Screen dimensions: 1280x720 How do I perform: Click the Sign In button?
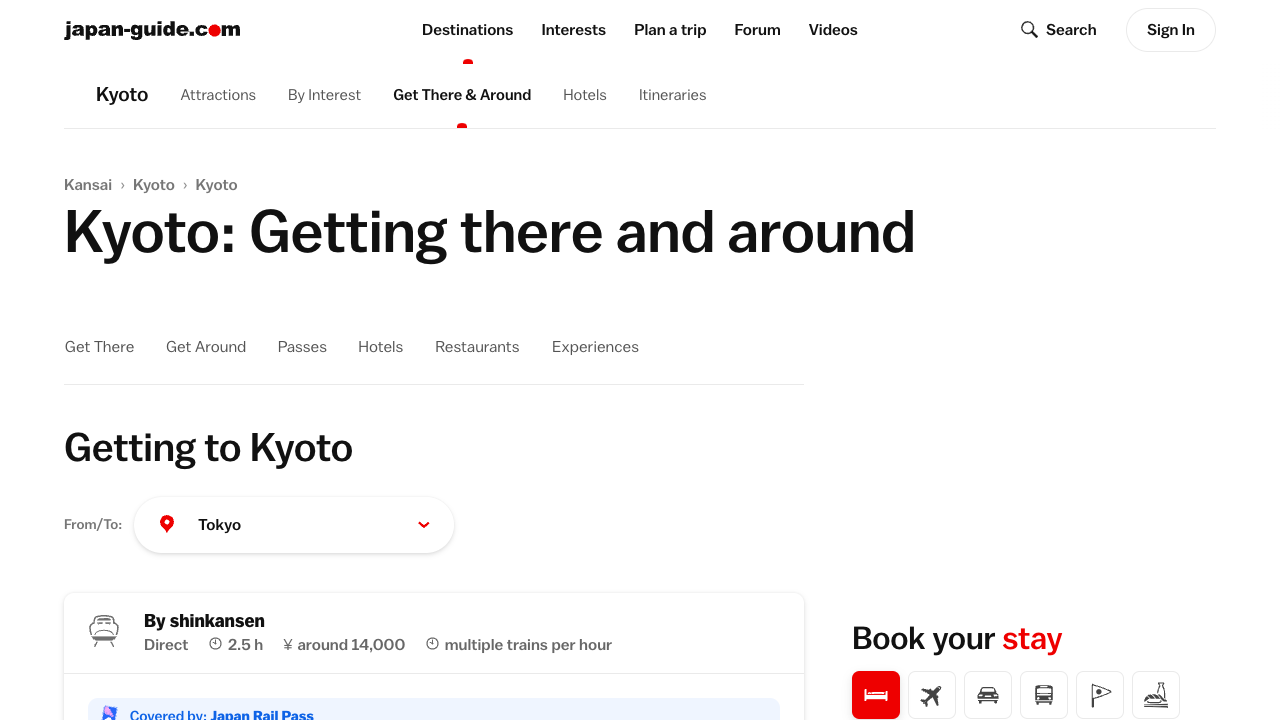tap(1170, 30)
